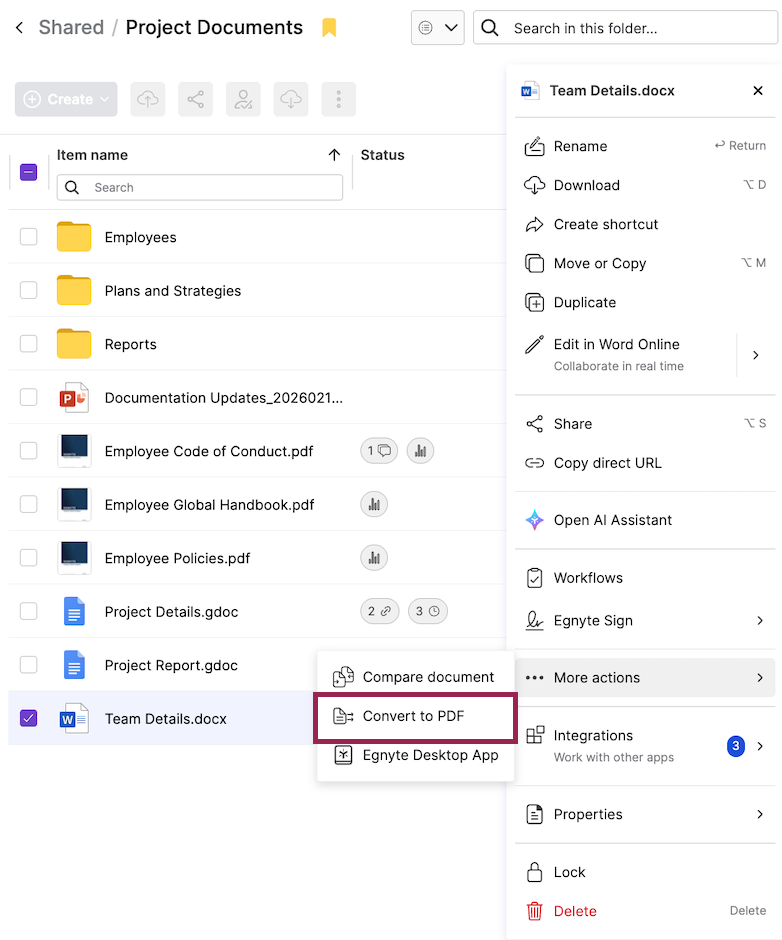Click the download cloud icon in toolbar
This screenshot has height=940, width=782.
[x=290, y=99]
